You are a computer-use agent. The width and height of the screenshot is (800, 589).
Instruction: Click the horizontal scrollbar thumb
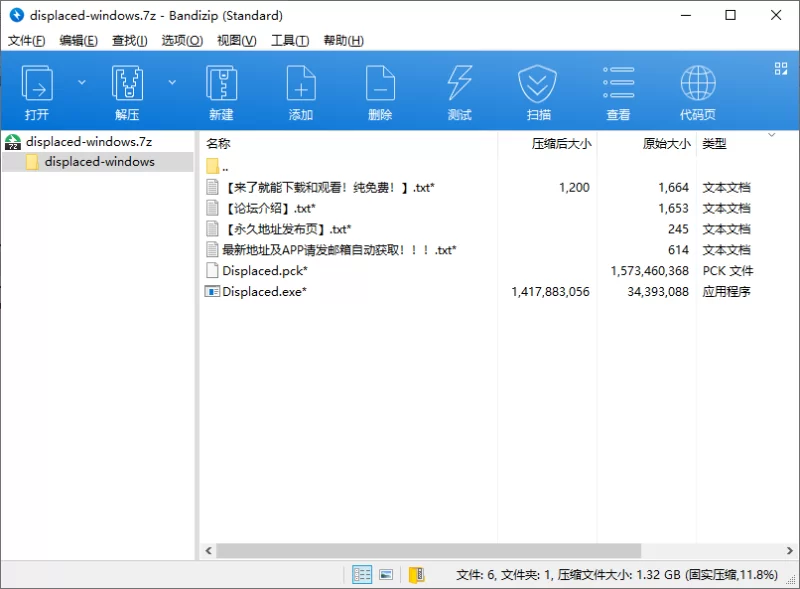tap(429, 551)
